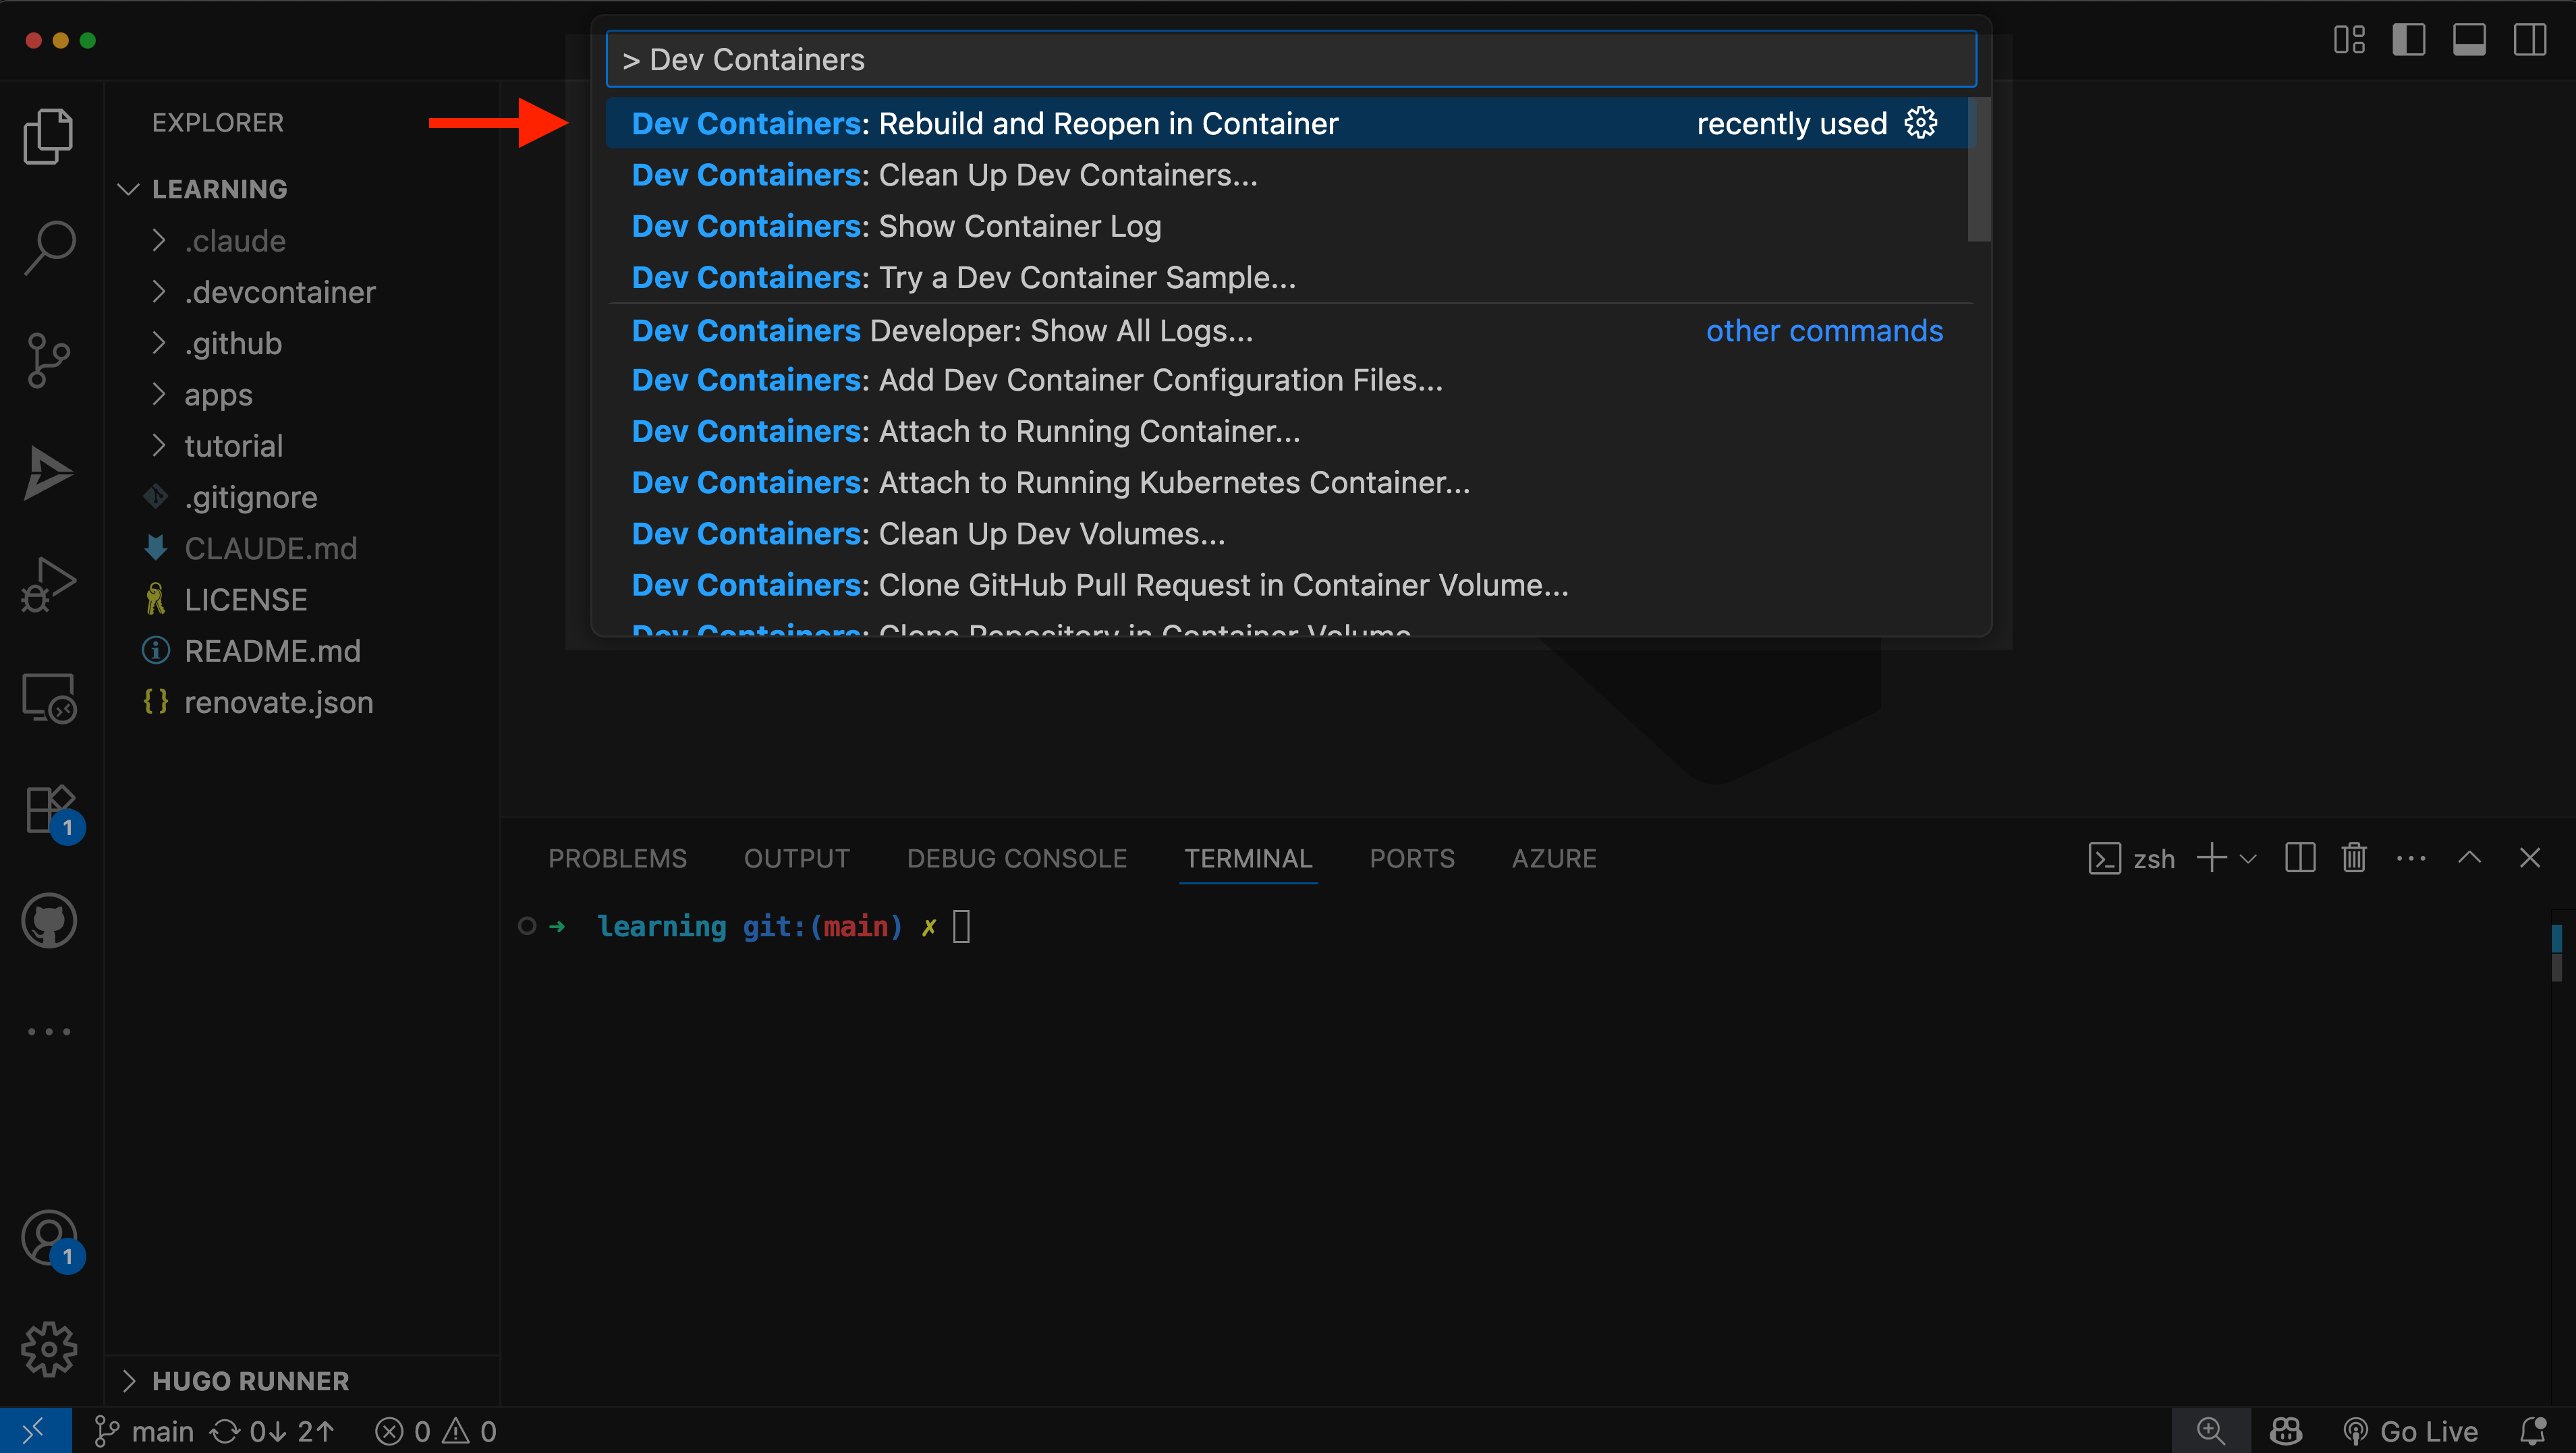Viewport: 2576px width, 1453px height.
Task: Switch to the OUTPUT tab
Action: click(796, 858)
